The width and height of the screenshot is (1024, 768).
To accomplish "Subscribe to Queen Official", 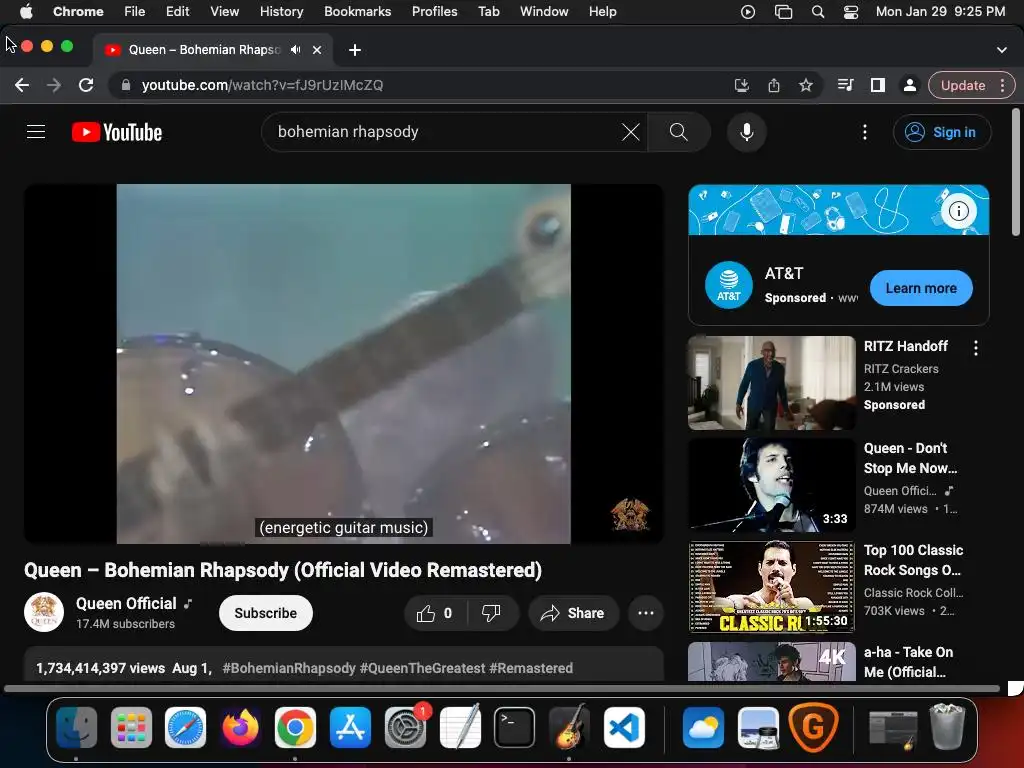I will click(266, 613).
